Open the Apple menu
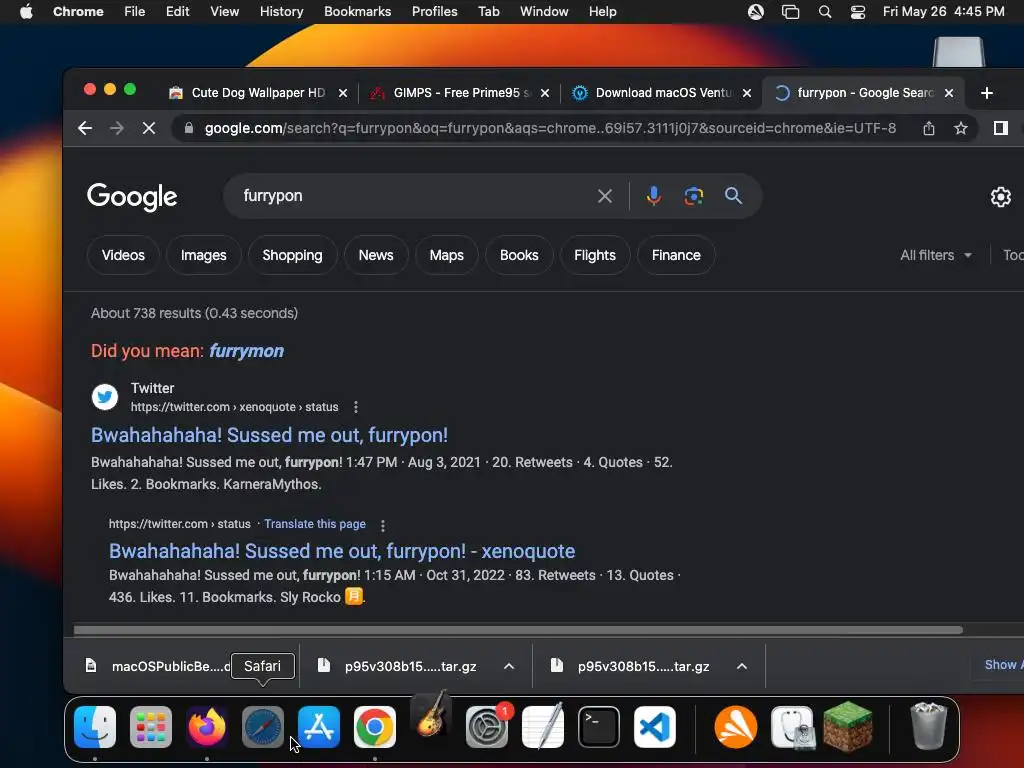Screen dimensions: 1024x768 pyautogui.click(x=26, y=12)
